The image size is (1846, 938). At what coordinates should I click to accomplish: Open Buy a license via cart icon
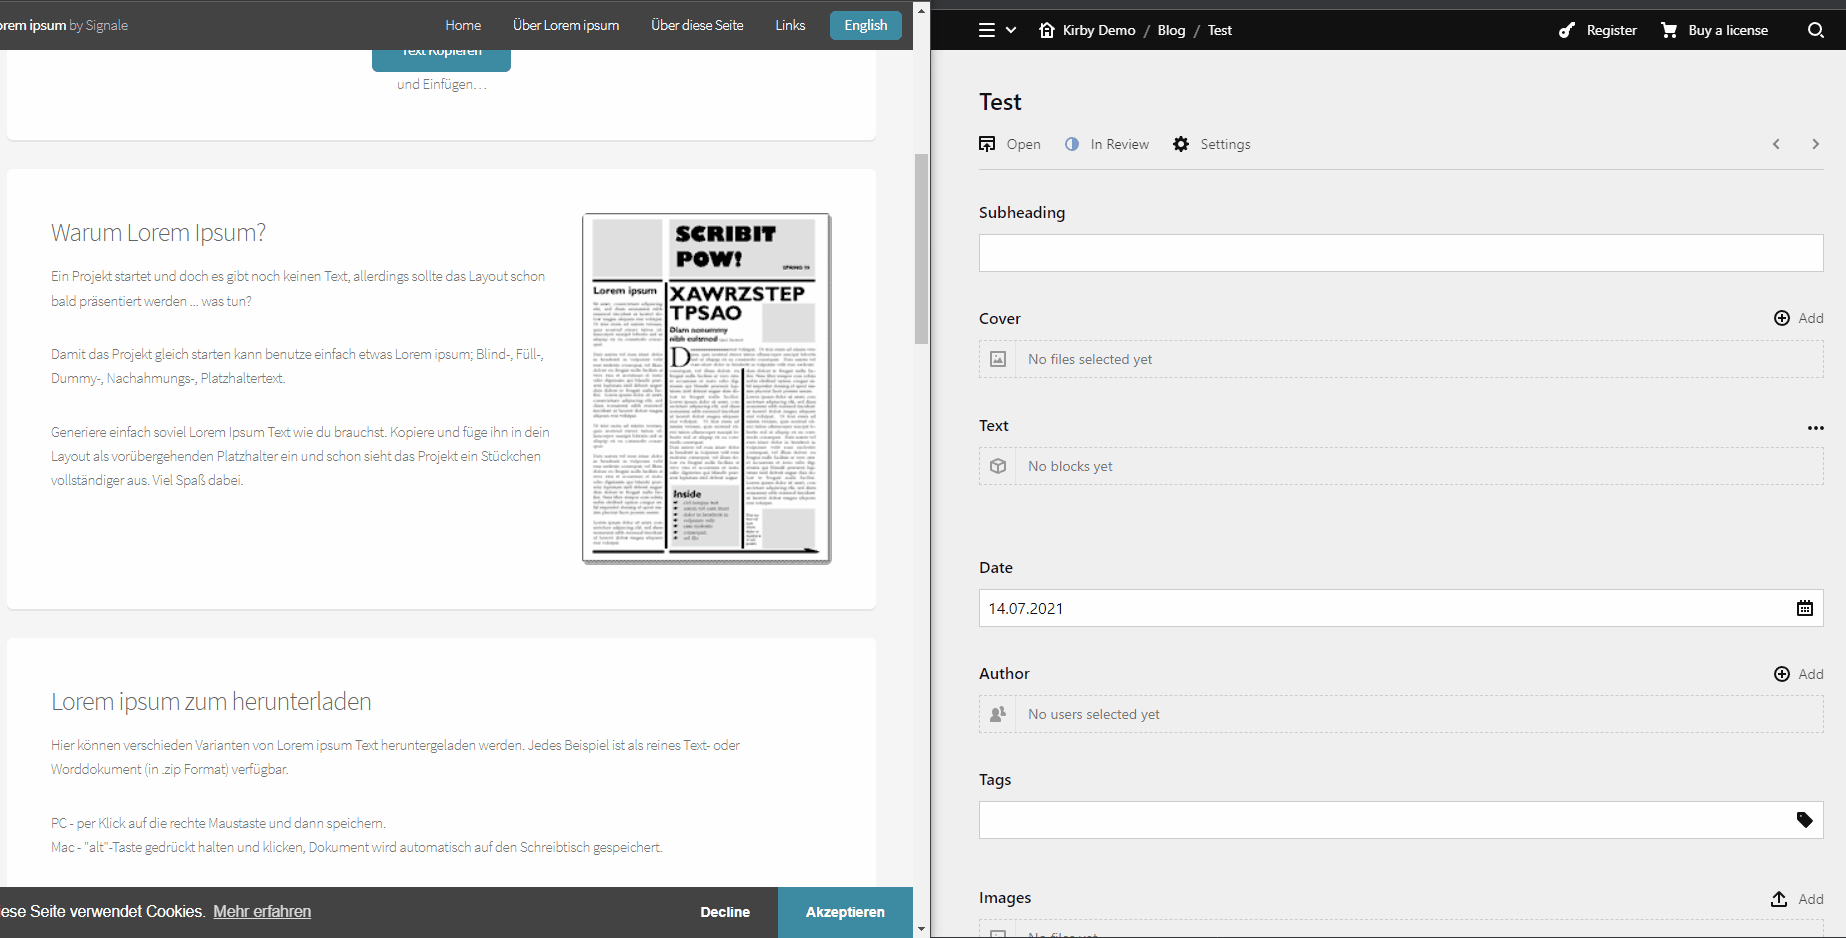point(1668,30)
